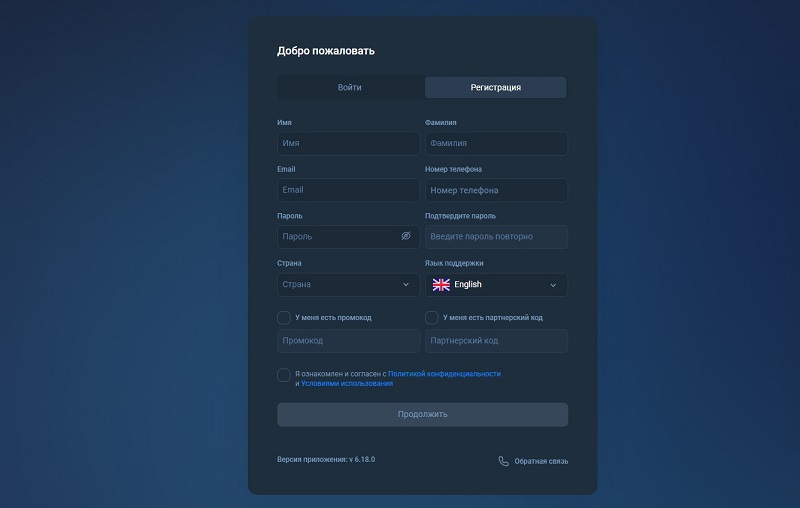
Task: Focus the Подтвердите пароль field
Action: pos(496,237)
